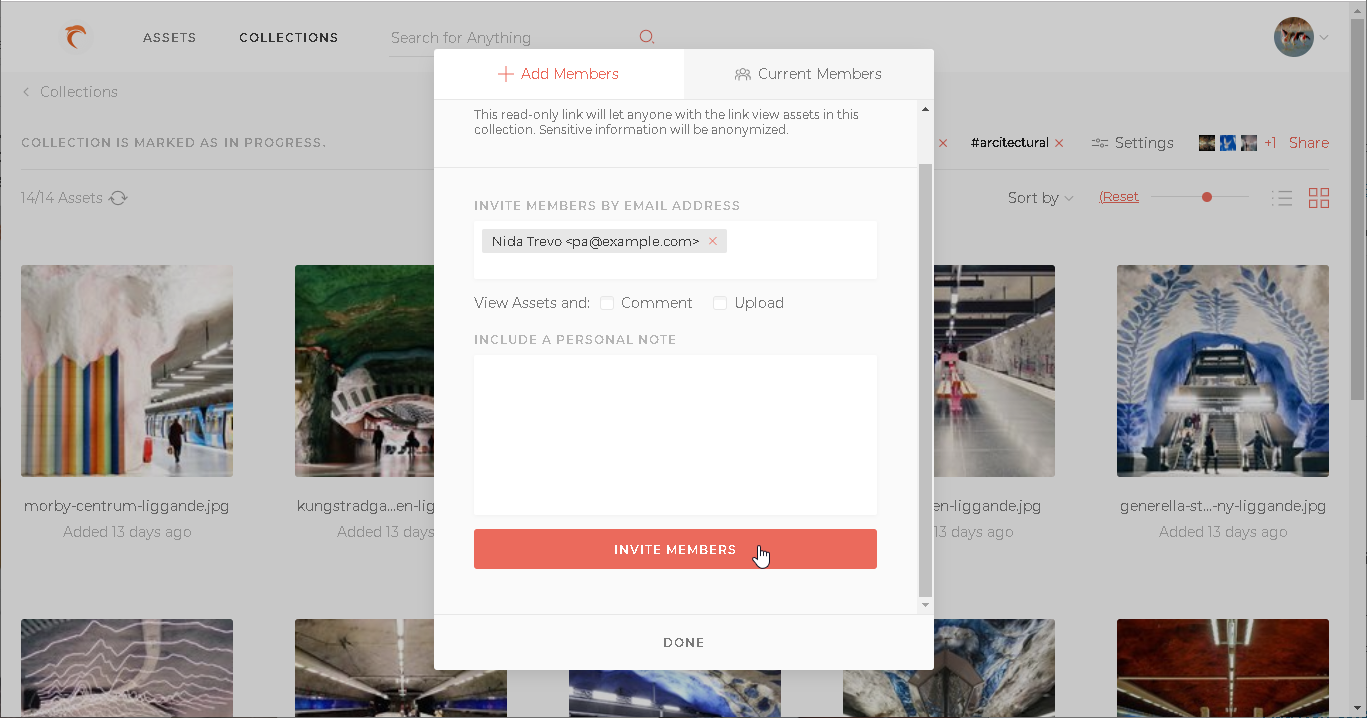The height and width of the screenshot is (718, 1367).
Task: Focus the Search for Anything field
Action: 513,38
